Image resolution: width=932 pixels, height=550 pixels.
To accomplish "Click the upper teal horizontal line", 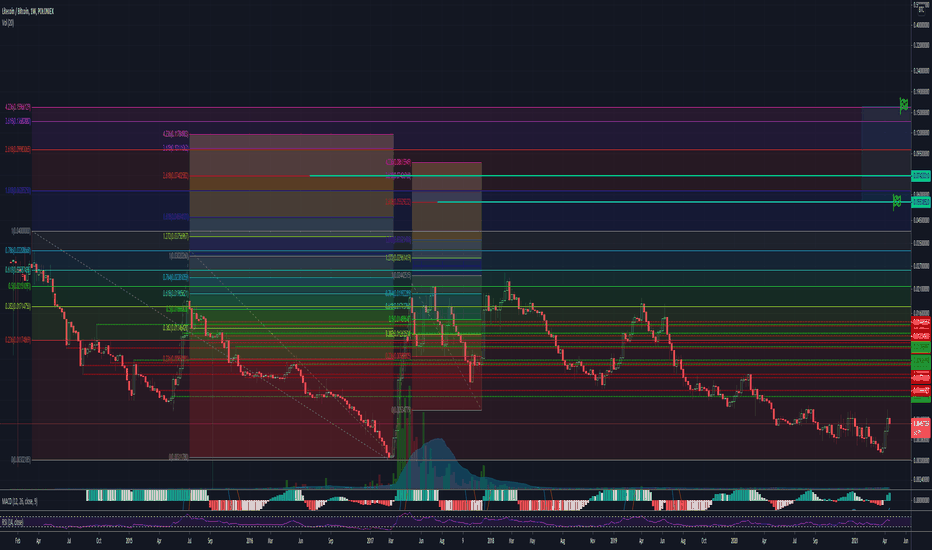I will pyautogui.click(x=610, y=176).
